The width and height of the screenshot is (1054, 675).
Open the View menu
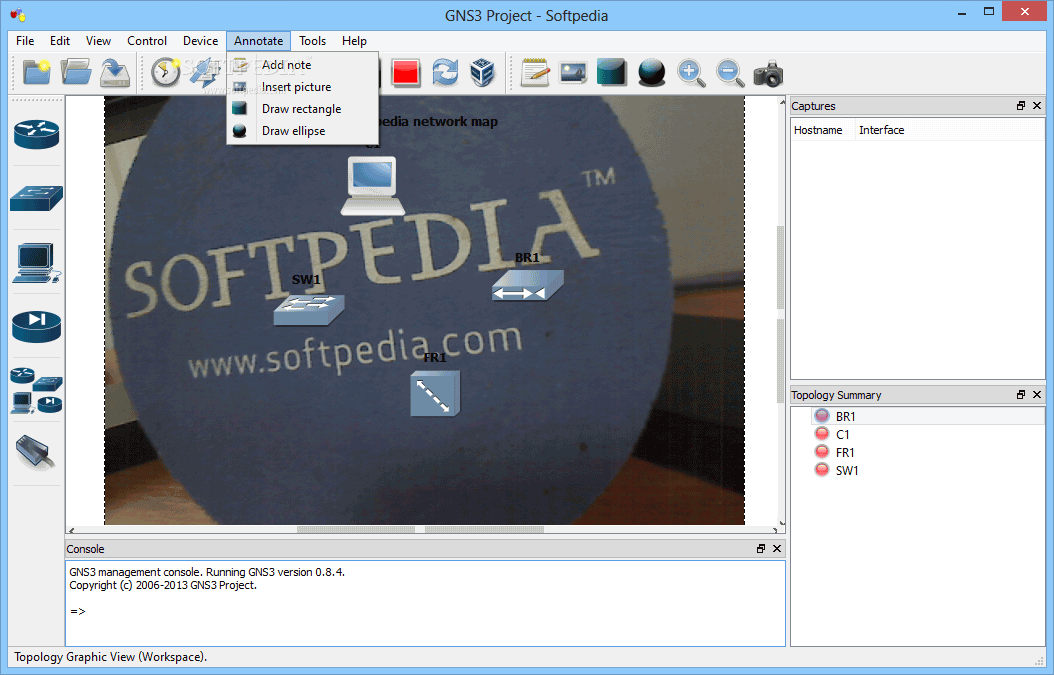pos(98,41)
